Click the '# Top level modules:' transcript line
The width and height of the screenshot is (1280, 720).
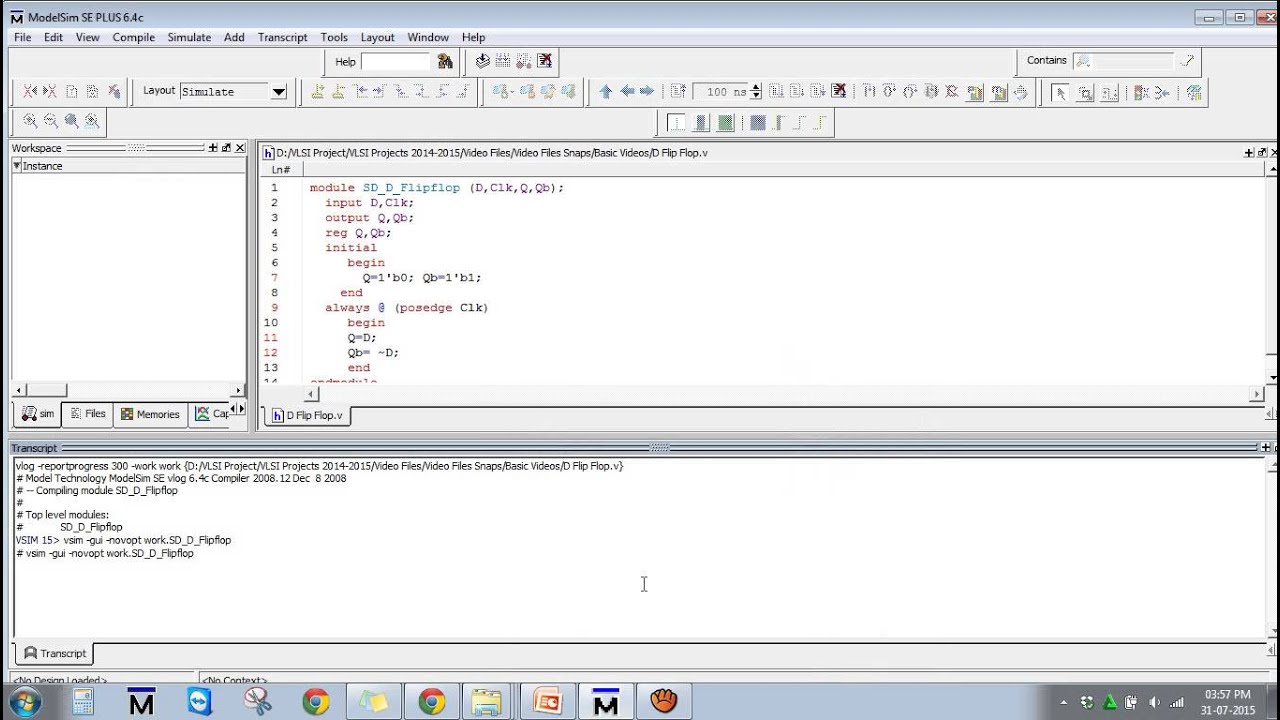pyautogui.click(x=62, y=515)
